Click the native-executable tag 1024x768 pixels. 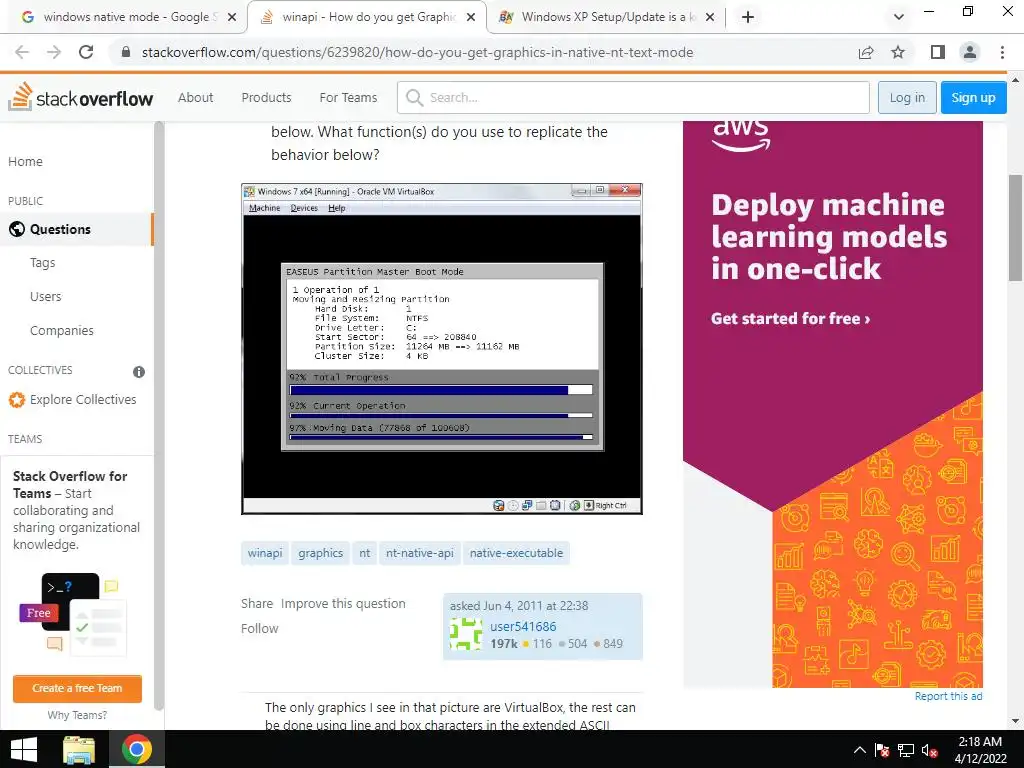coord(516,553)
